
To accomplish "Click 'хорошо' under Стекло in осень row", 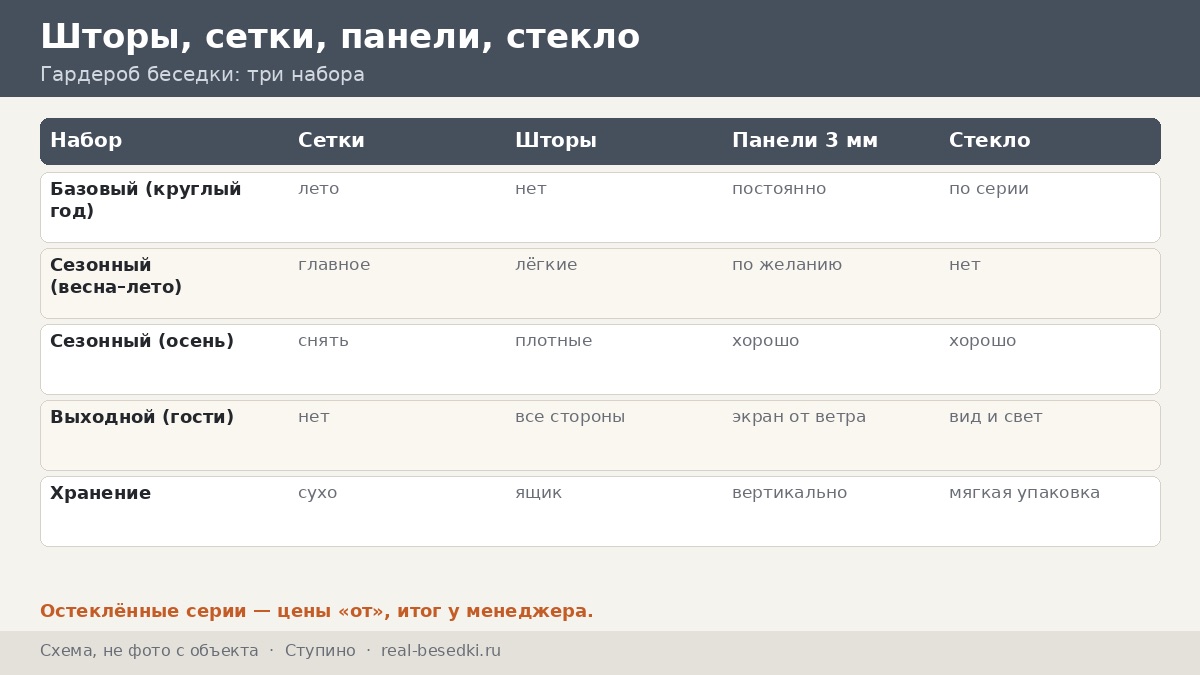I will (x=983, y=341).
